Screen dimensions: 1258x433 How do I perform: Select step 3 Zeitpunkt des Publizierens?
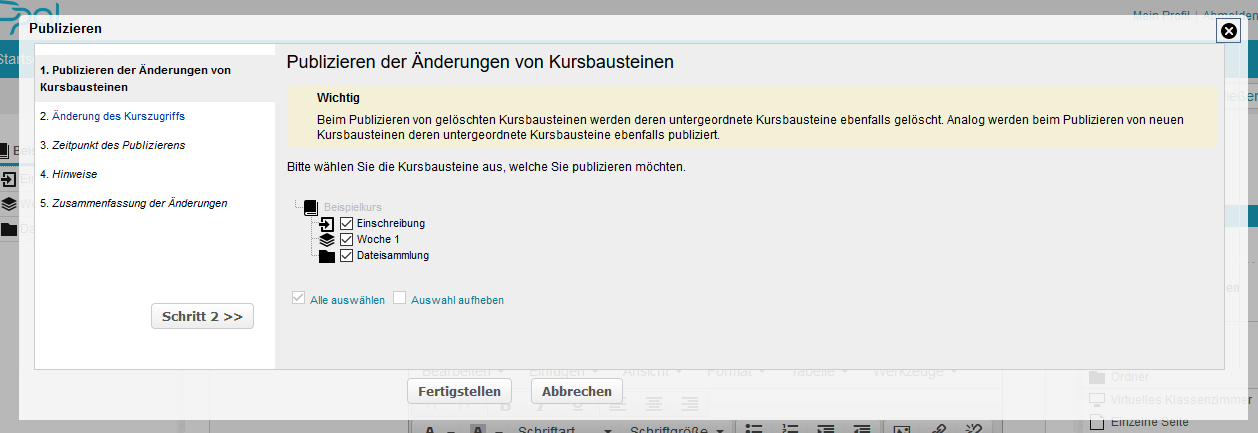point(112,145)
